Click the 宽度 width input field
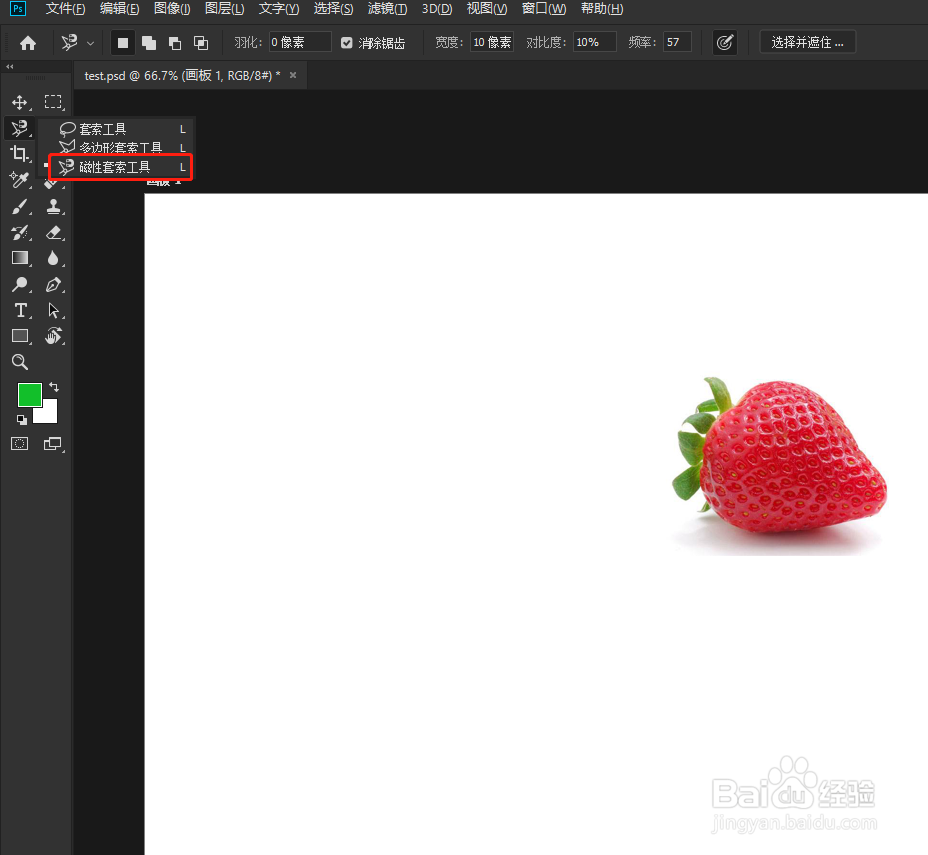This screenshot has width=928, height=855. (491, 43)
